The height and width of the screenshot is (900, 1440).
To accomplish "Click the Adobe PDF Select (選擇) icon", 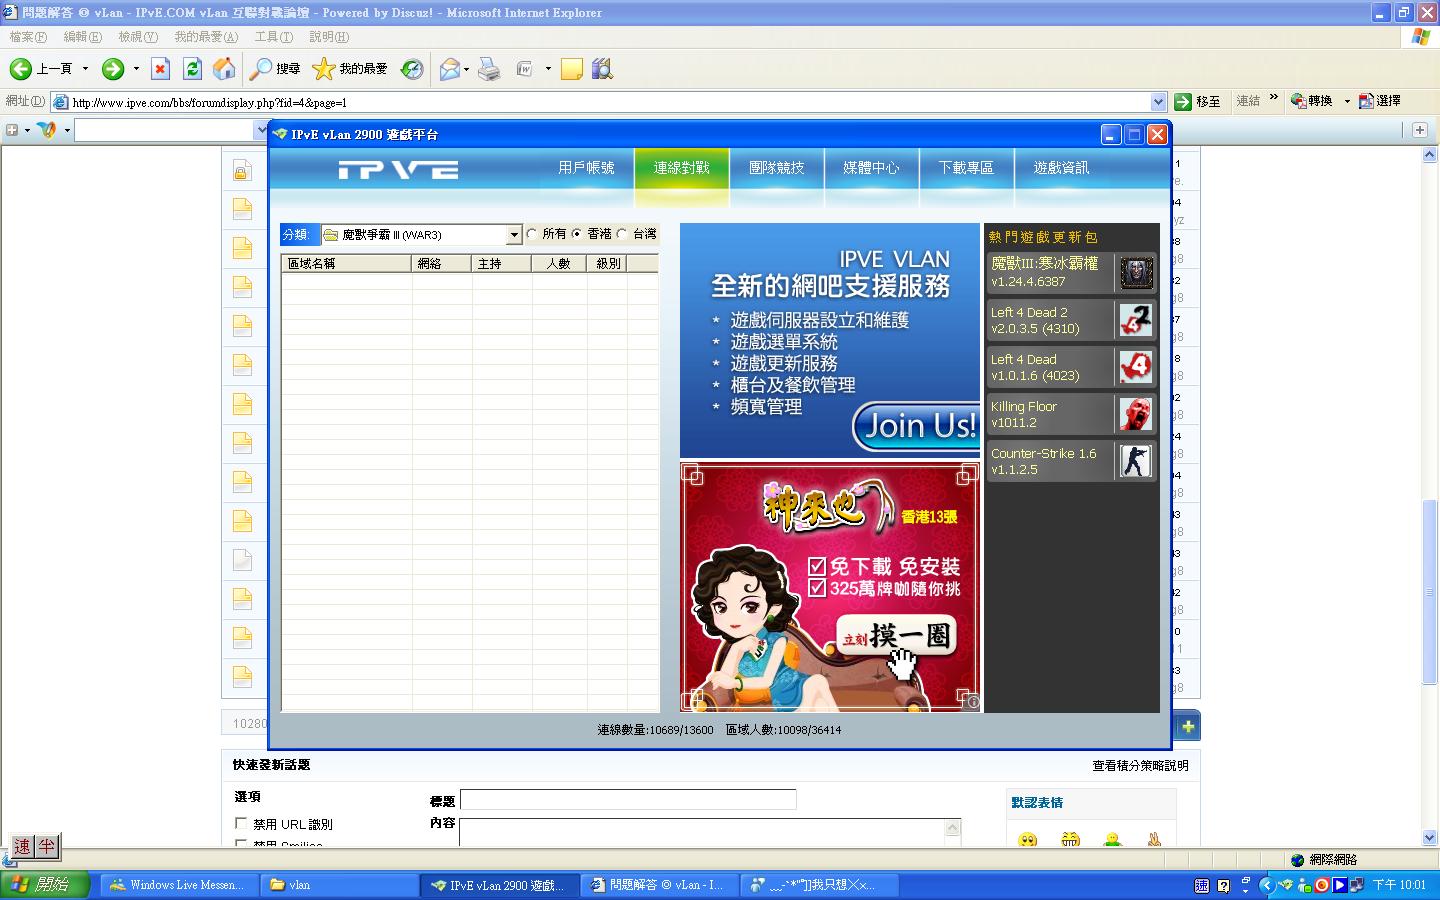I will click(1366, 101).
